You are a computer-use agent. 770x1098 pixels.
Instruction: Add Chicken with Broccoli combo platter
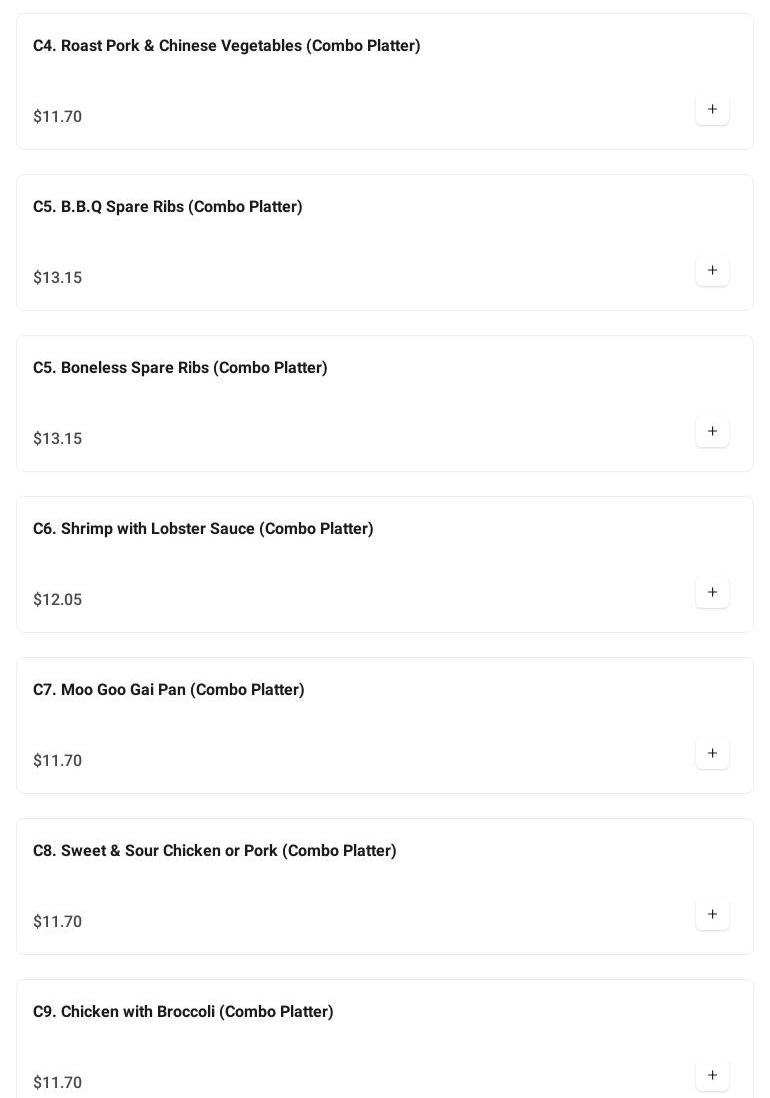[x=712, y=1076]
